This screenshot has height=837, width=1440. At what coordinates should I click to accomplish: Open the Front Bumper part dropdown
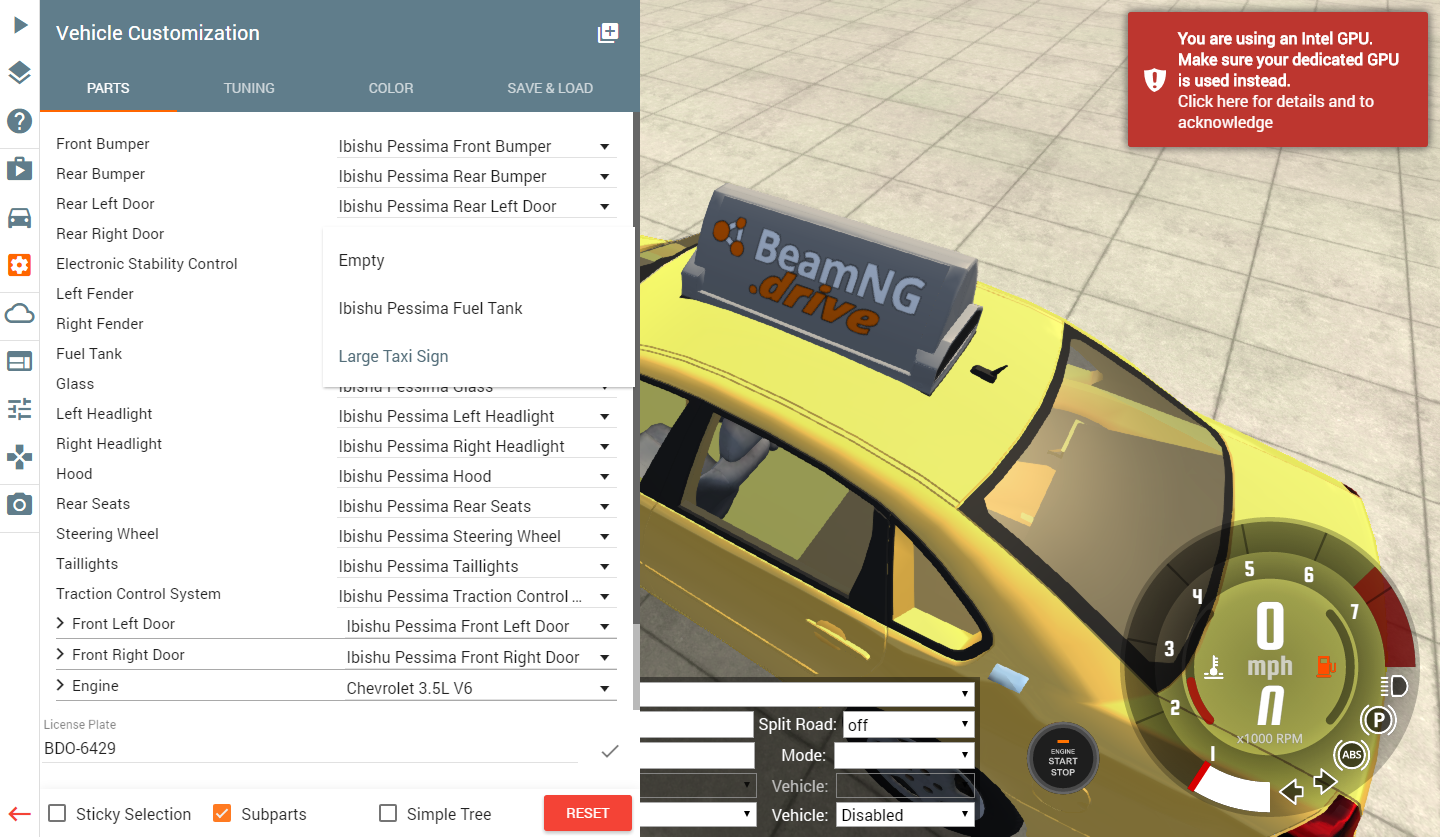pyautogui.click(x=476, y=146)
